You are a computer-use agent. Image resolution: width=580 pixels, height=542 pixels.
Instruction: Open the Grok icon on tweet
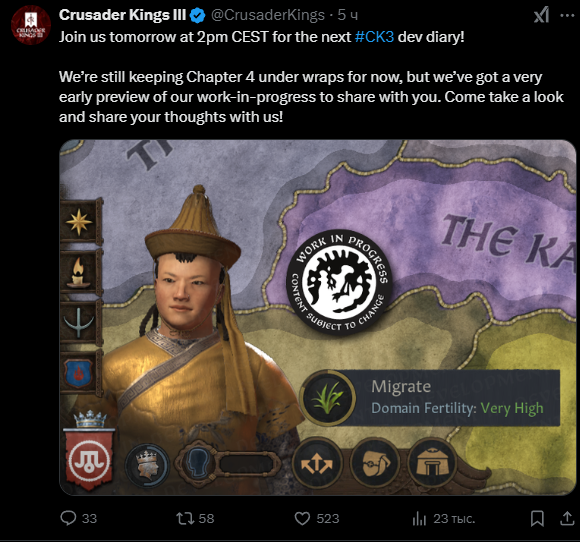click(541, 16)
